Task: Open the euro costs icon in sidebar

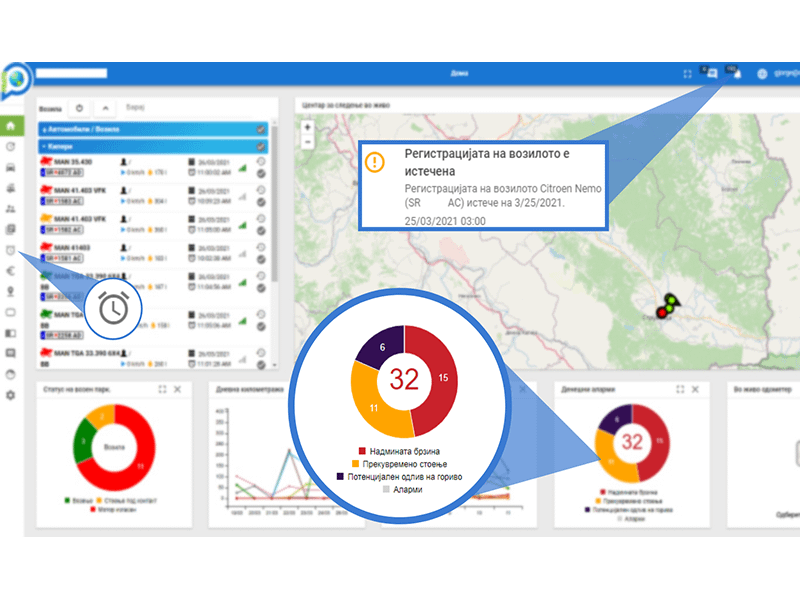Action: pos(11,270)
